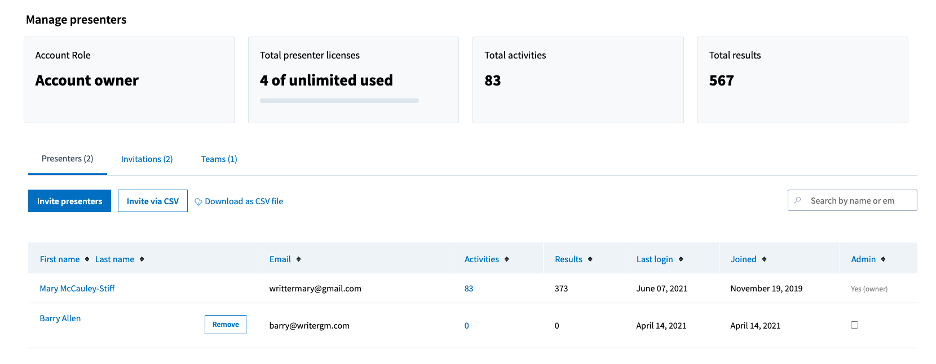936x364 pixels.
Task: Open Mary McCauley-Stiff presenter link
Action: (77, 289)
